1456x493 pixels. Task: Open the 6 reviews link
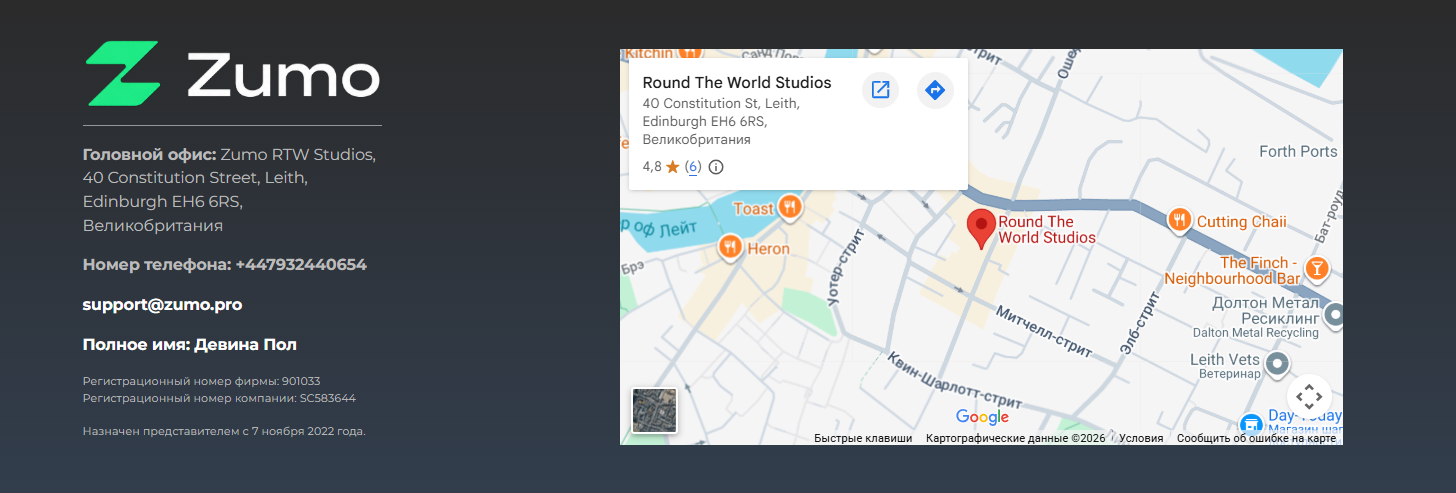[693, 167]
